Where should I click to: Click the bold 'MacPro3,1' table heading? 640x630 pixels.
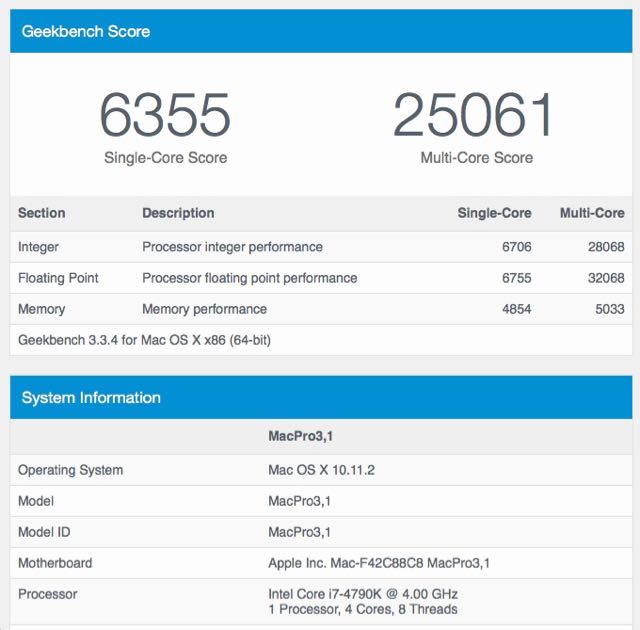coord(300,436)
